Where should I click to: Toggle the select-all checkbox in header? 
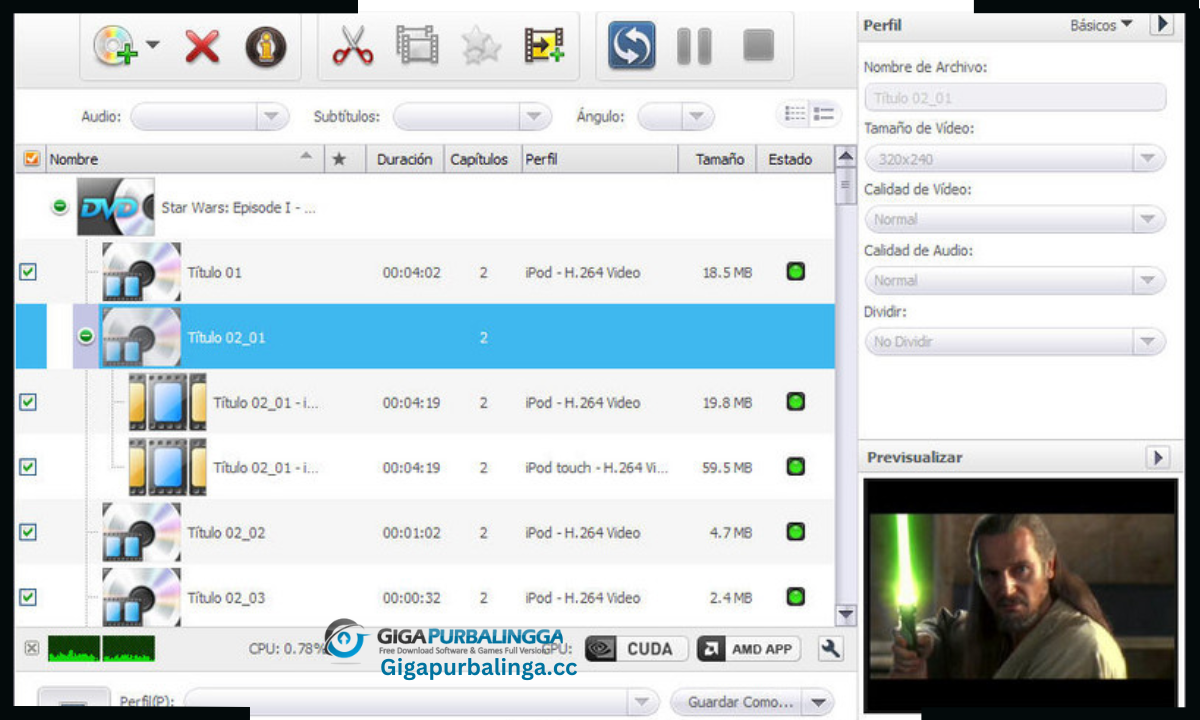click(32, 159)
